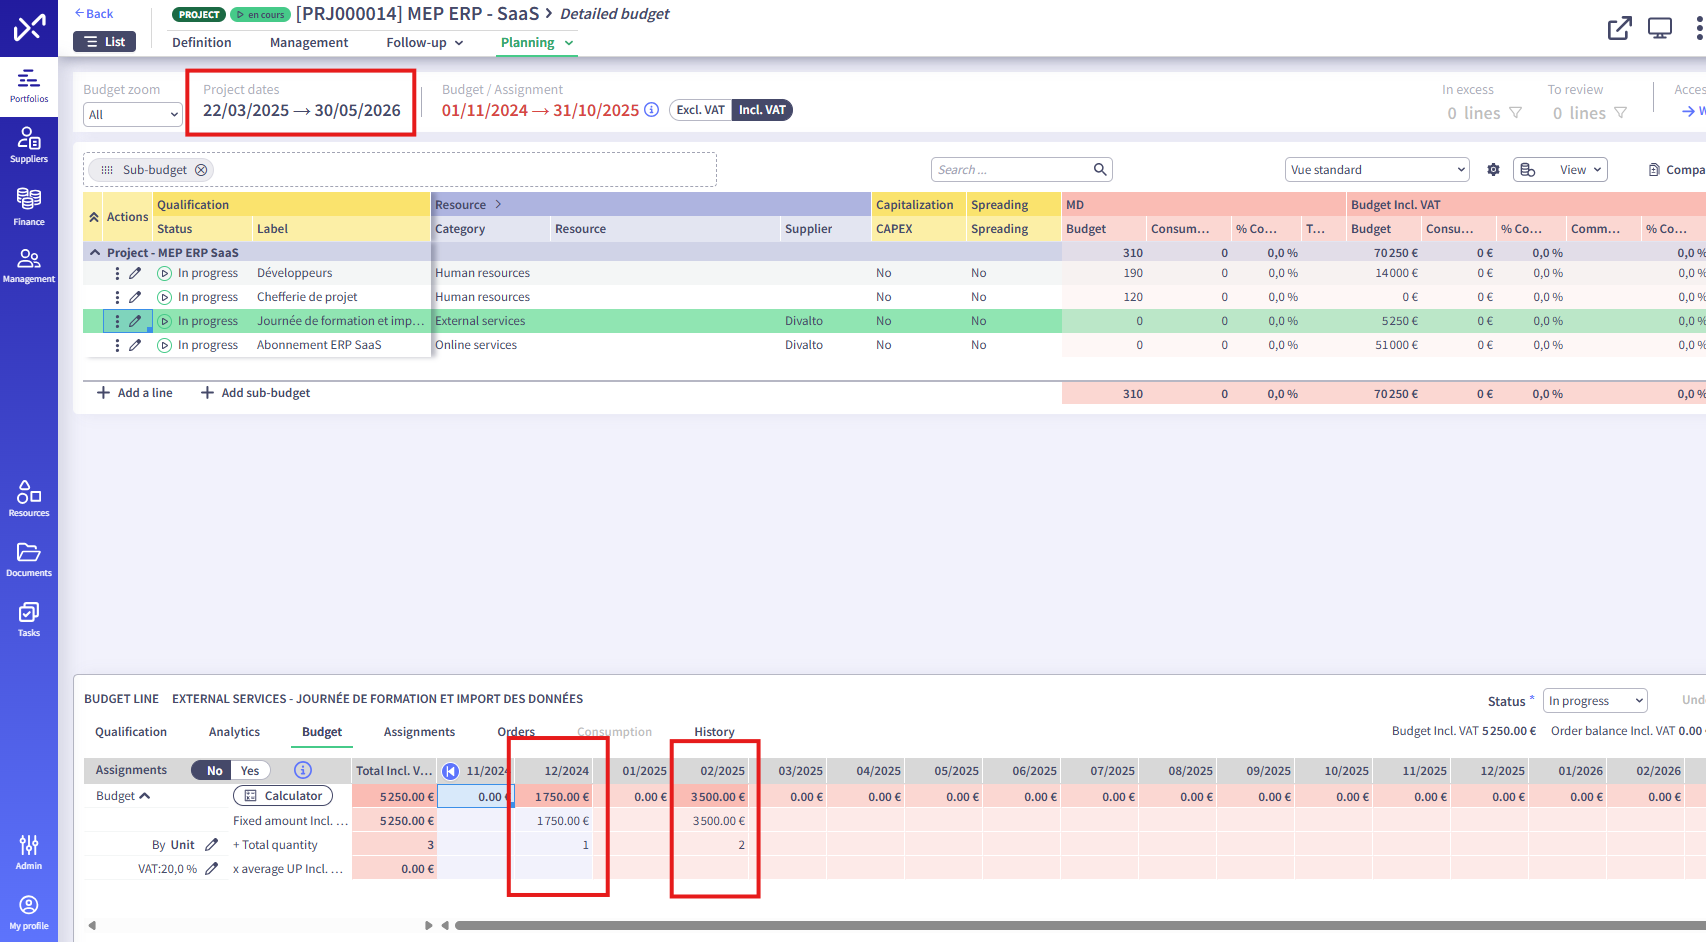Click the application logo at top left
This screenshot has width=1706, height=942.
tap(29, 27)
